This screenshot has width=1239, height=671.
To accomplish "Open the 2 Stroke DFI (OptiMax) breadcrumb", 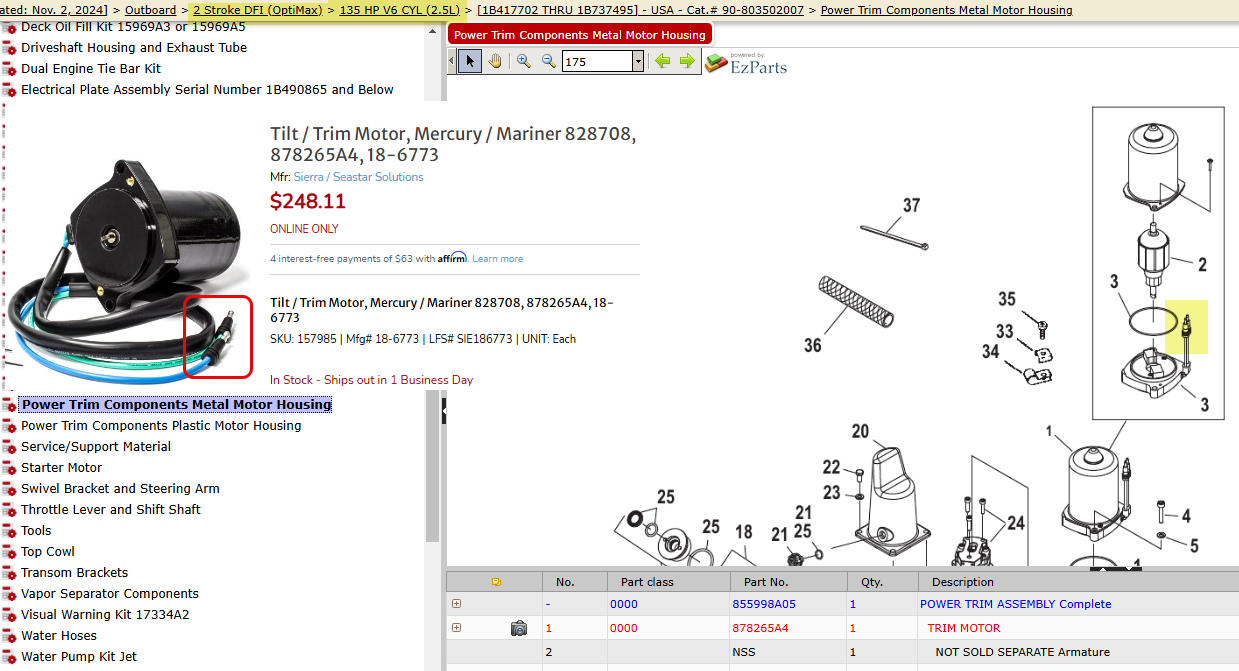I will coord(257,10).
